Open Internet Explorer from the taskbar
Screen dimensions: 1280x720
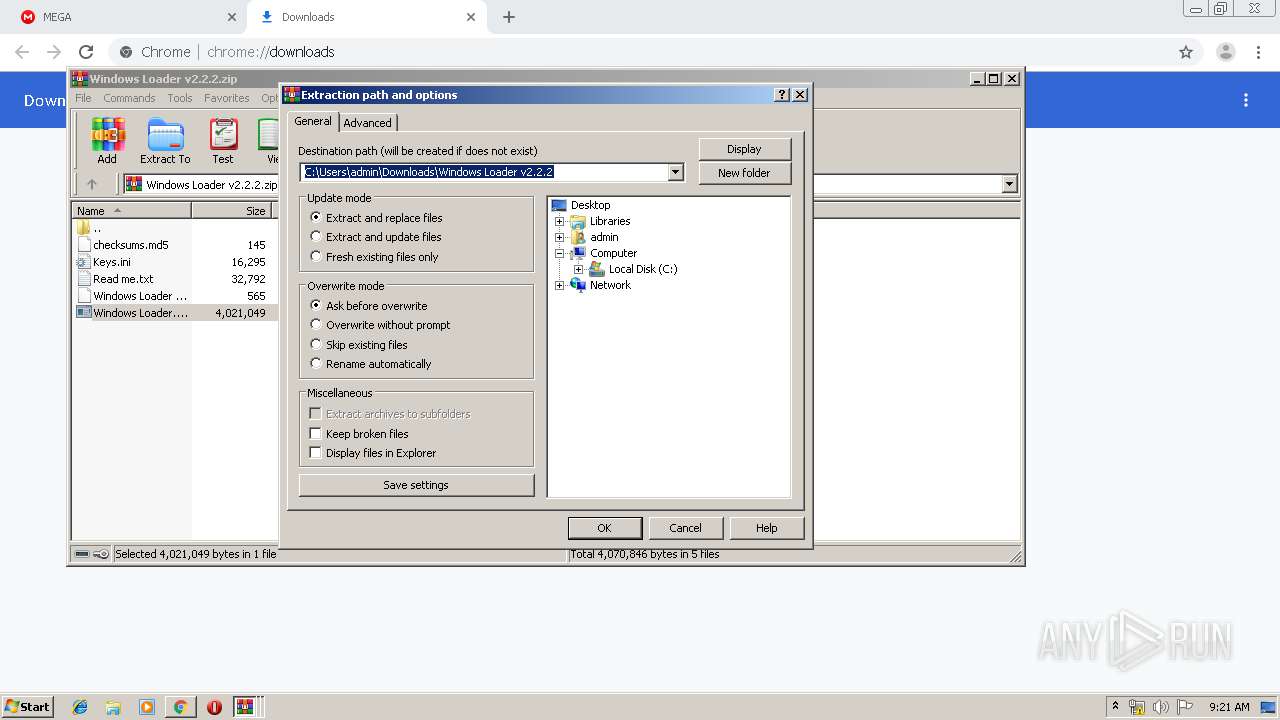(80, 707)
